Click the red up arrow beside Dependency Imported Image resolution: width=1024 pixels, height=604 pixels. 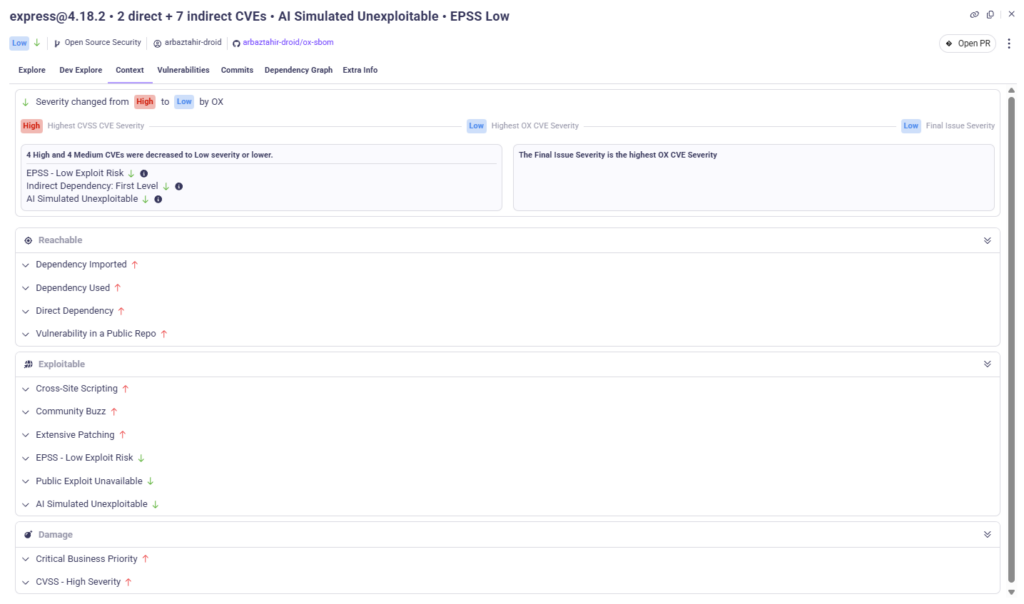[135, 265]
